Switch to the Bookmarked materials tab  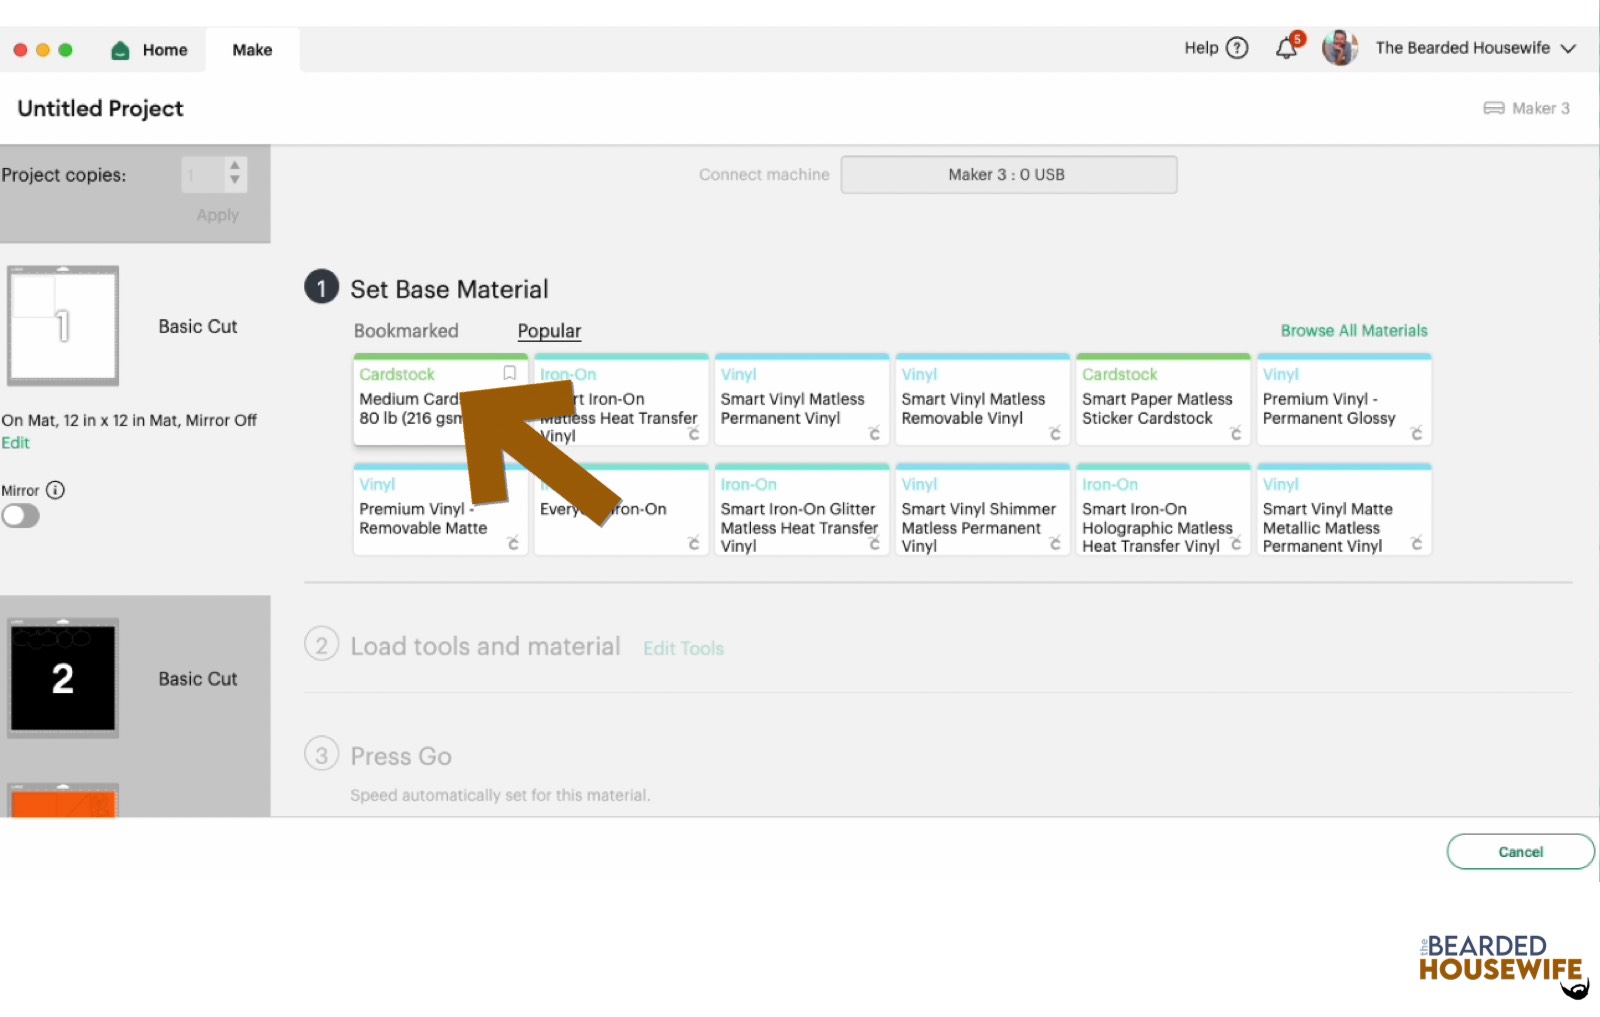pos(406,330)
